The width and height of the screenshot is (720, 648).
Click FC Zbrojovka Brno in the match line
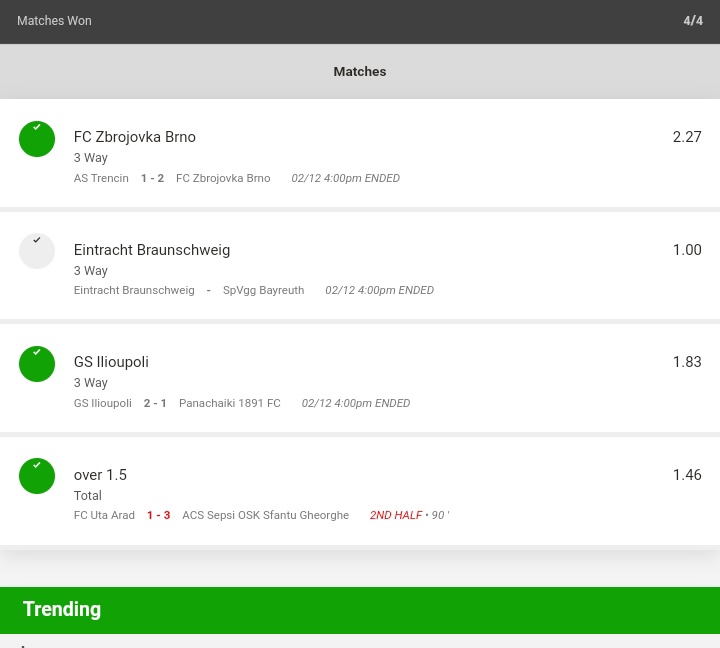pyautogui.click(x=223, y=178)
